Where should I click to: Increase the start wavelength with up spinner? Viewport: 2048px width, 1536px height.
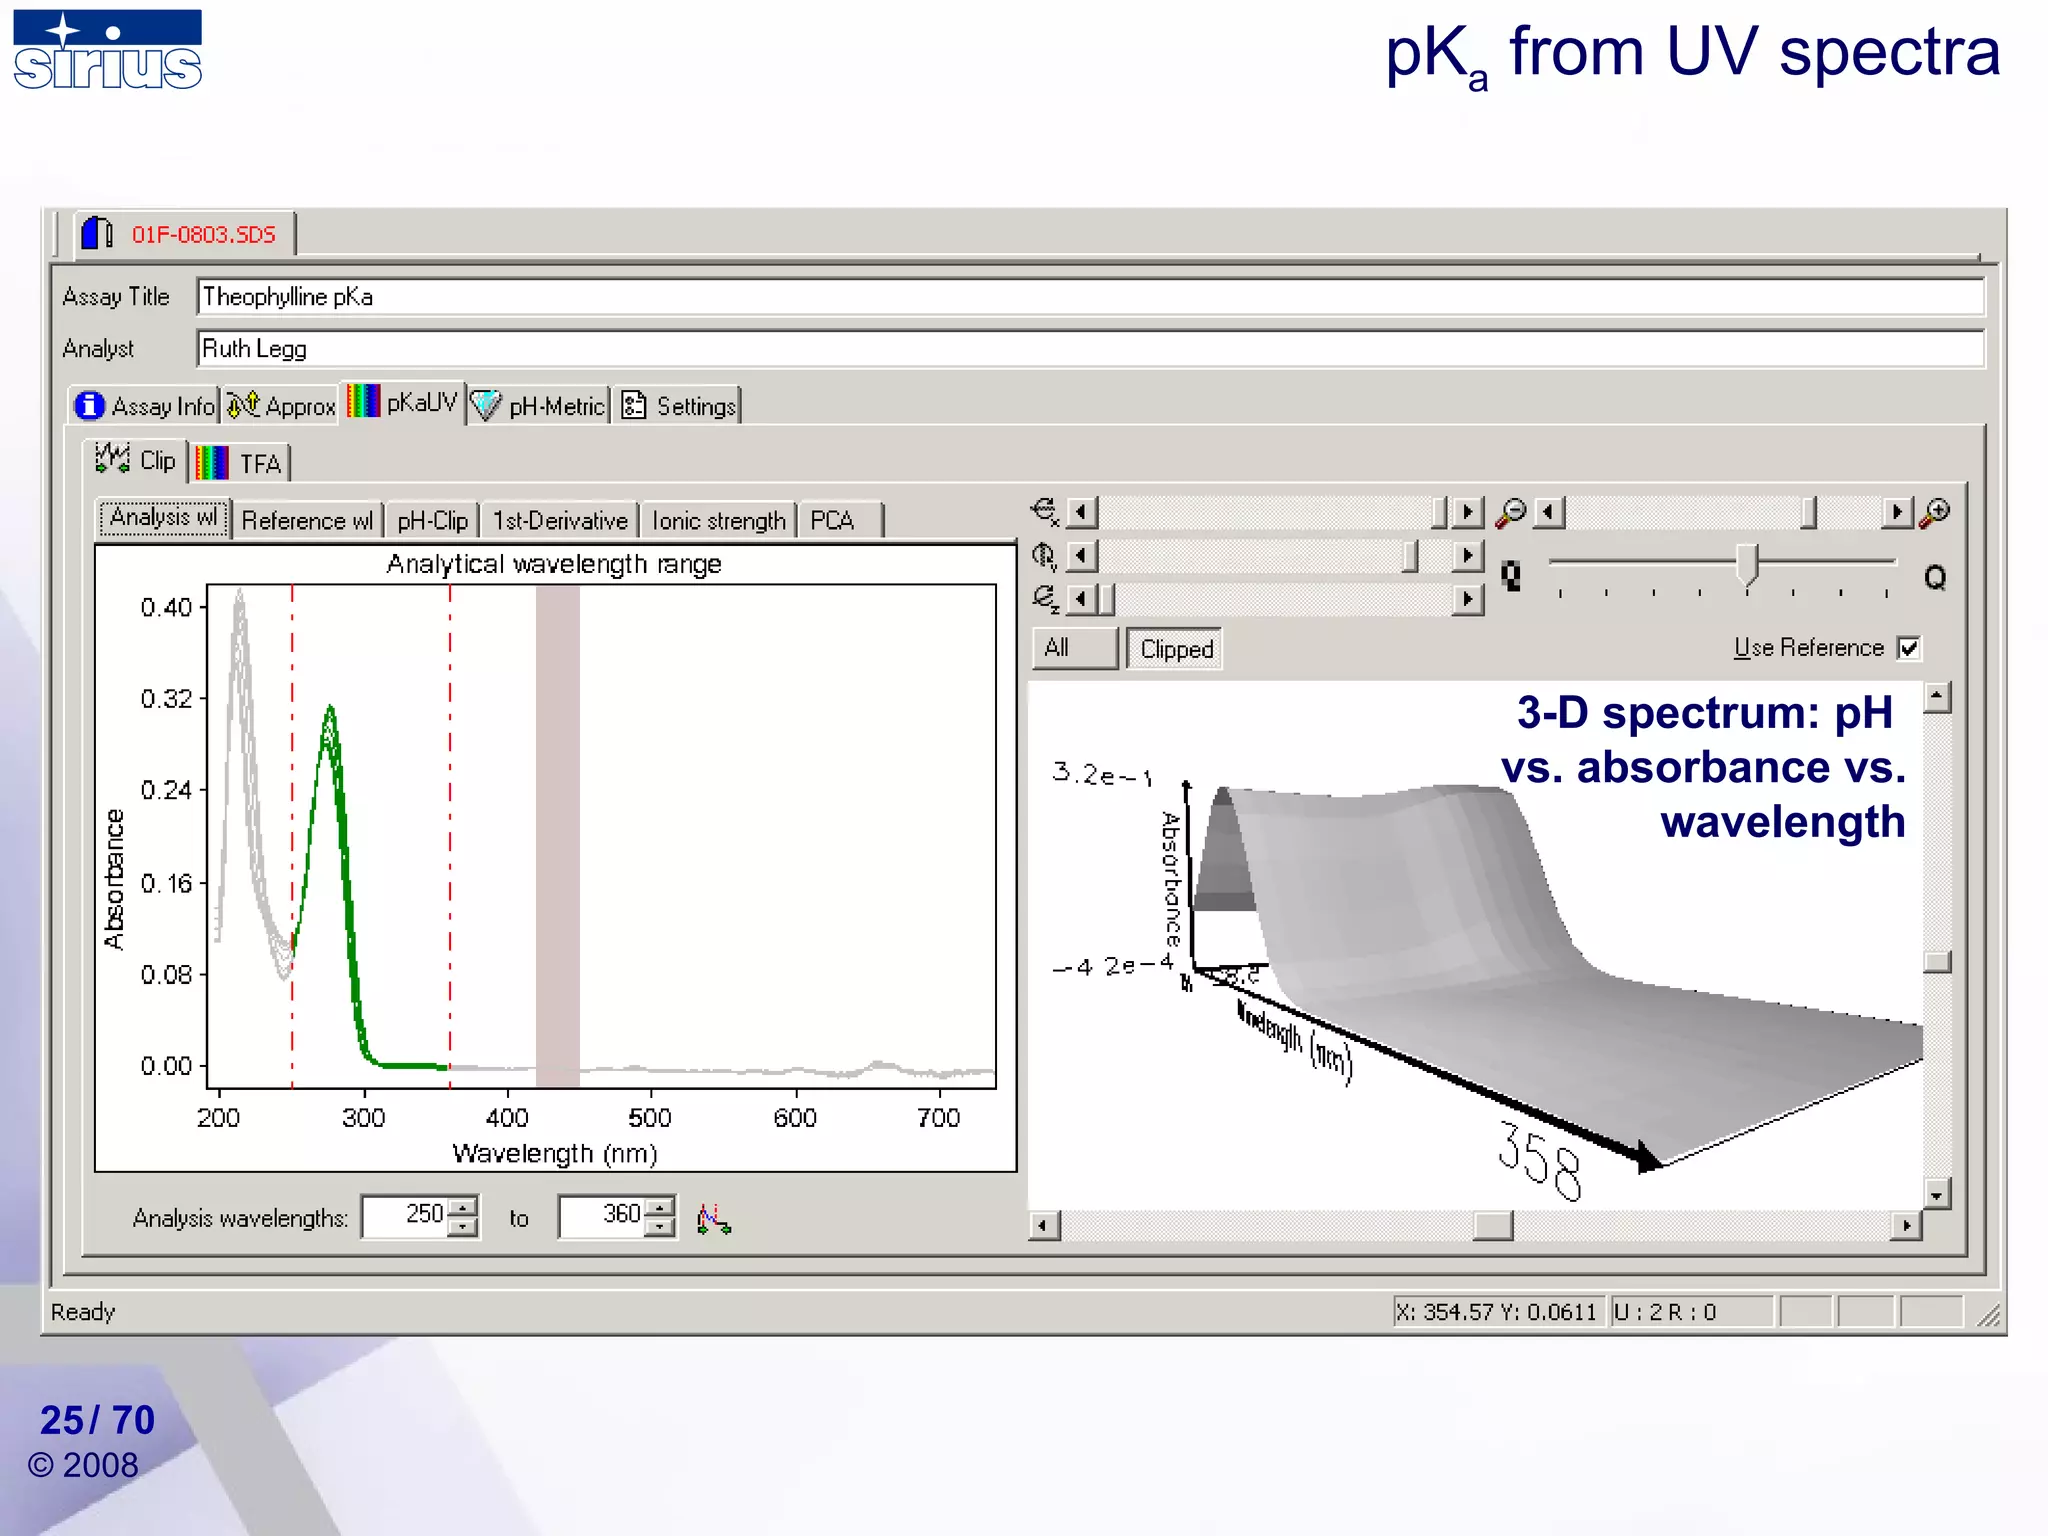pos(462,1207)
